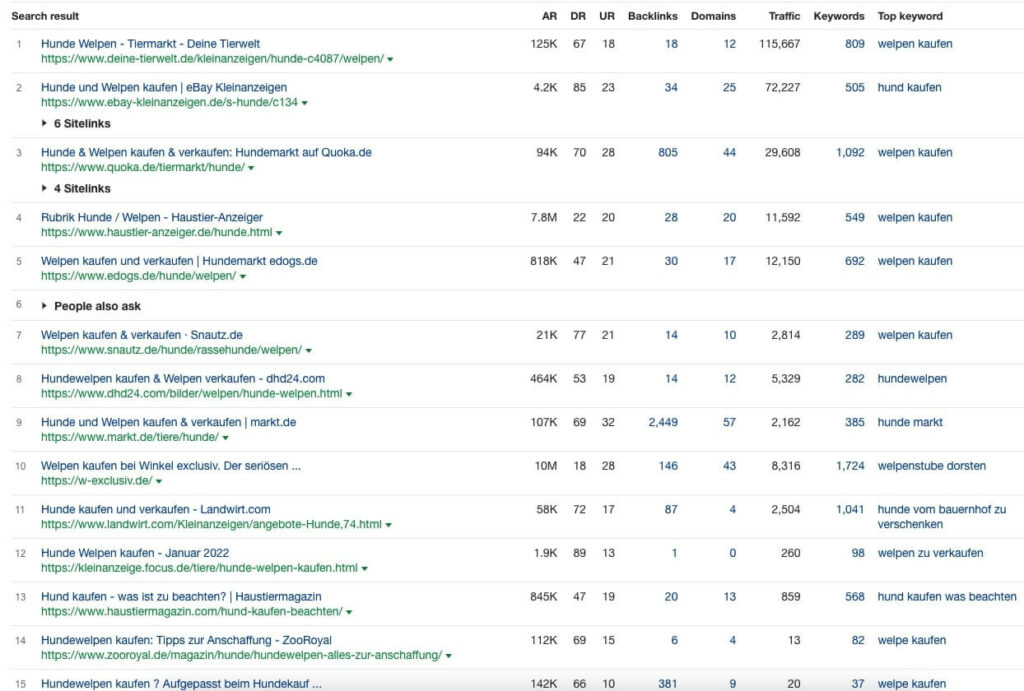Open URL dropdown for kleinanzeige.focus.de result

364,568
